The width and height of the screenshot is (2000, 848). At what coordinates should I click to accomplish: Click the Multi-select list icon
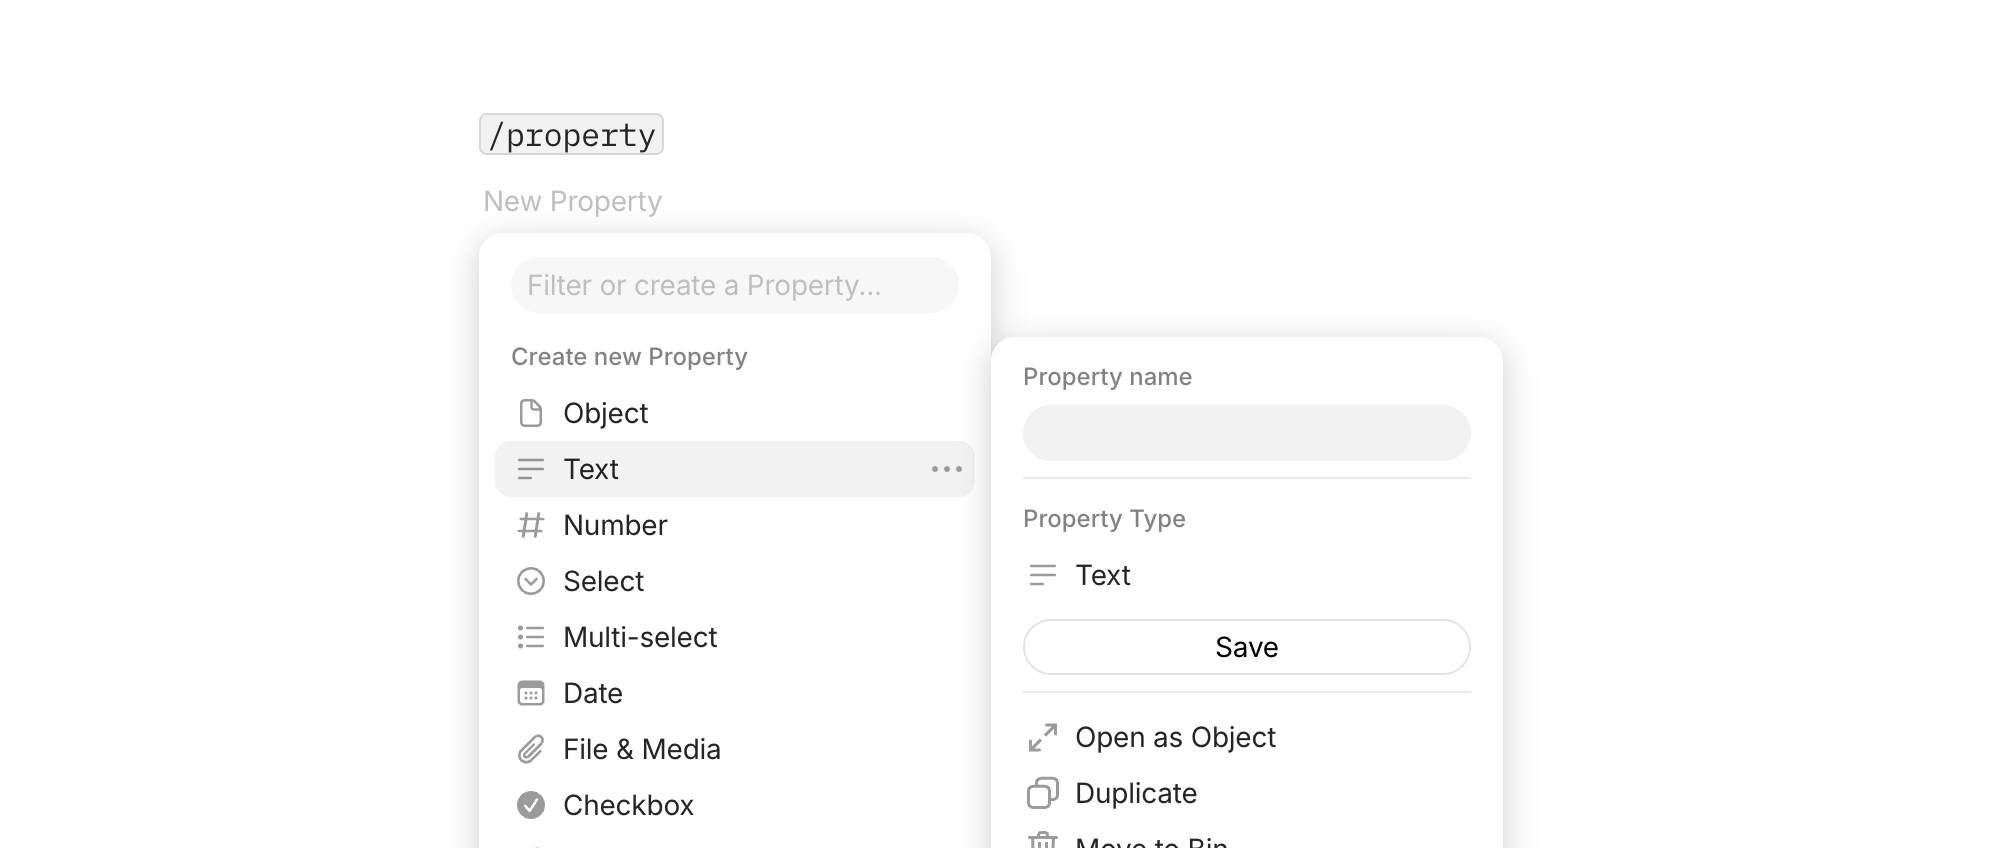(531, 637)
